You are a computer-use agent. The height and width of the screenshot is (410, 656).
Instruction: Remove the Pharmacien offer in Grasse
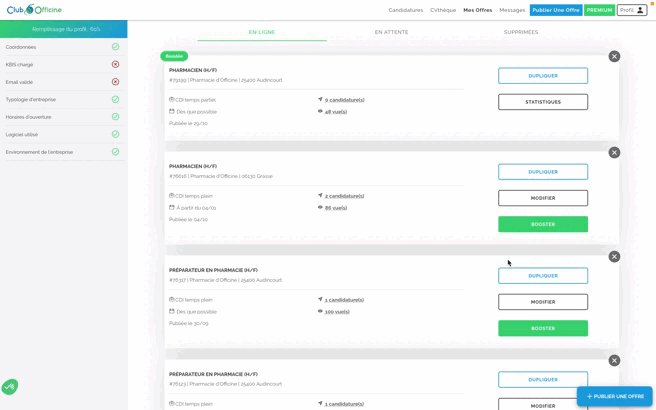[x=614, y=153]
